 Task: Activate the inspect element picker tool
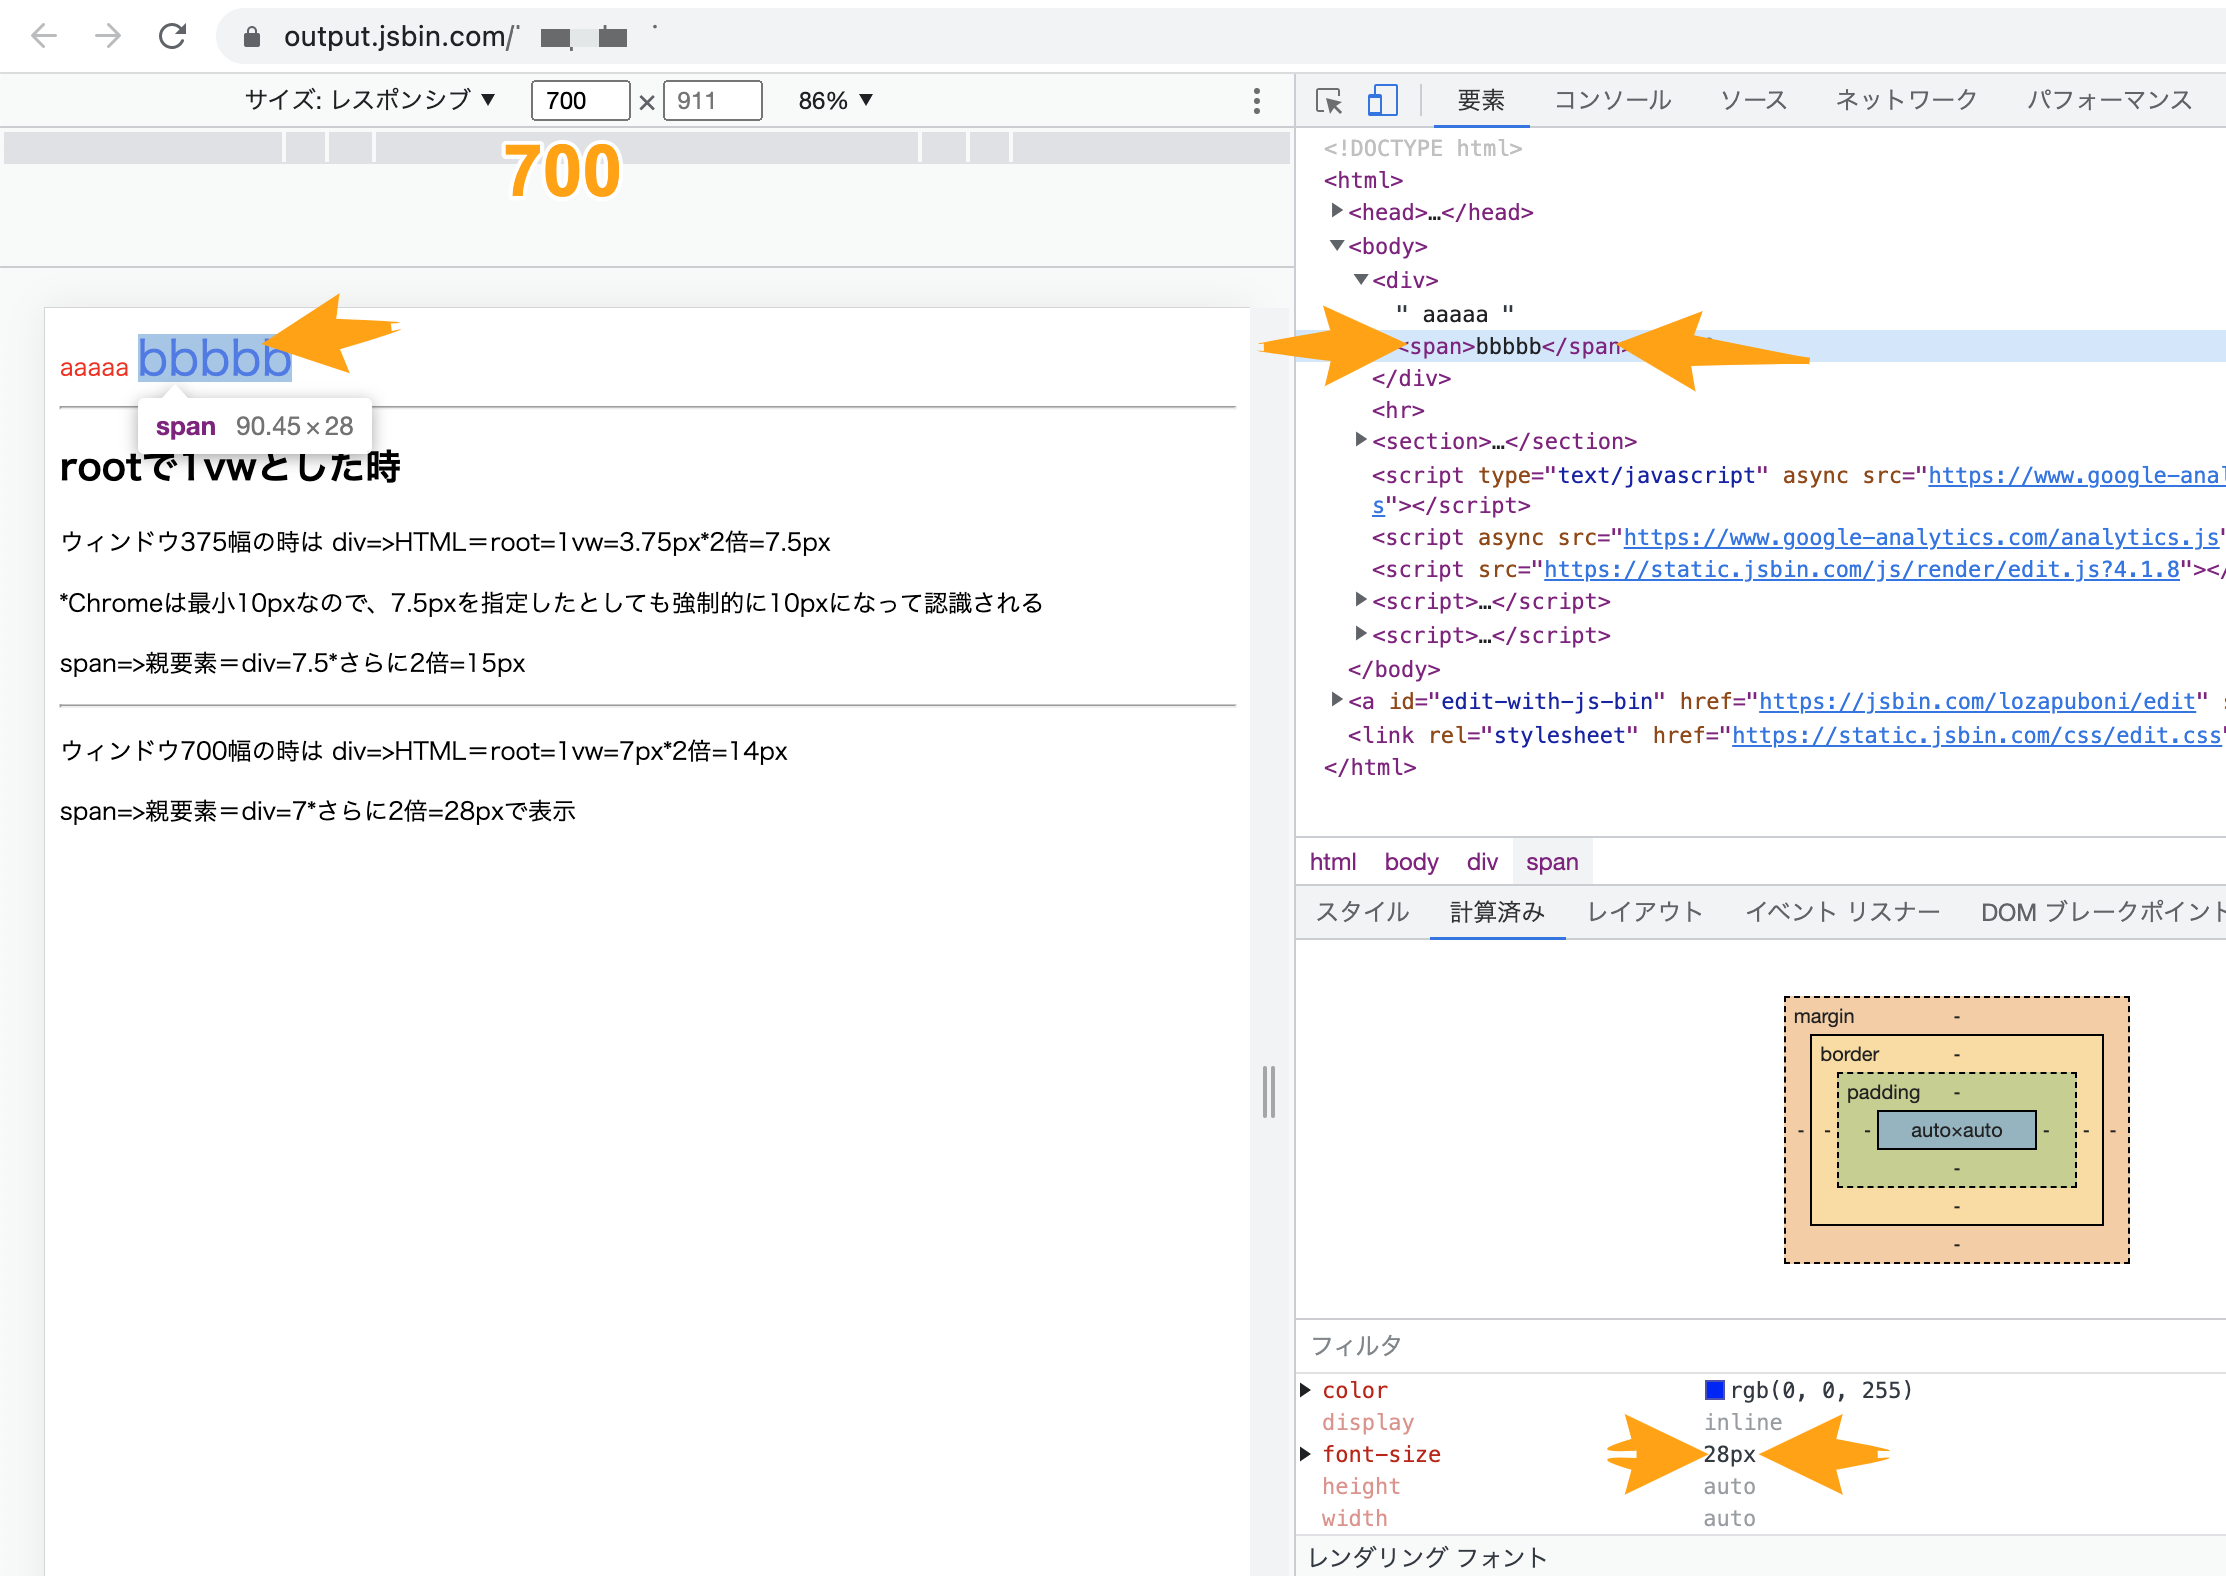coord(1329,100)
